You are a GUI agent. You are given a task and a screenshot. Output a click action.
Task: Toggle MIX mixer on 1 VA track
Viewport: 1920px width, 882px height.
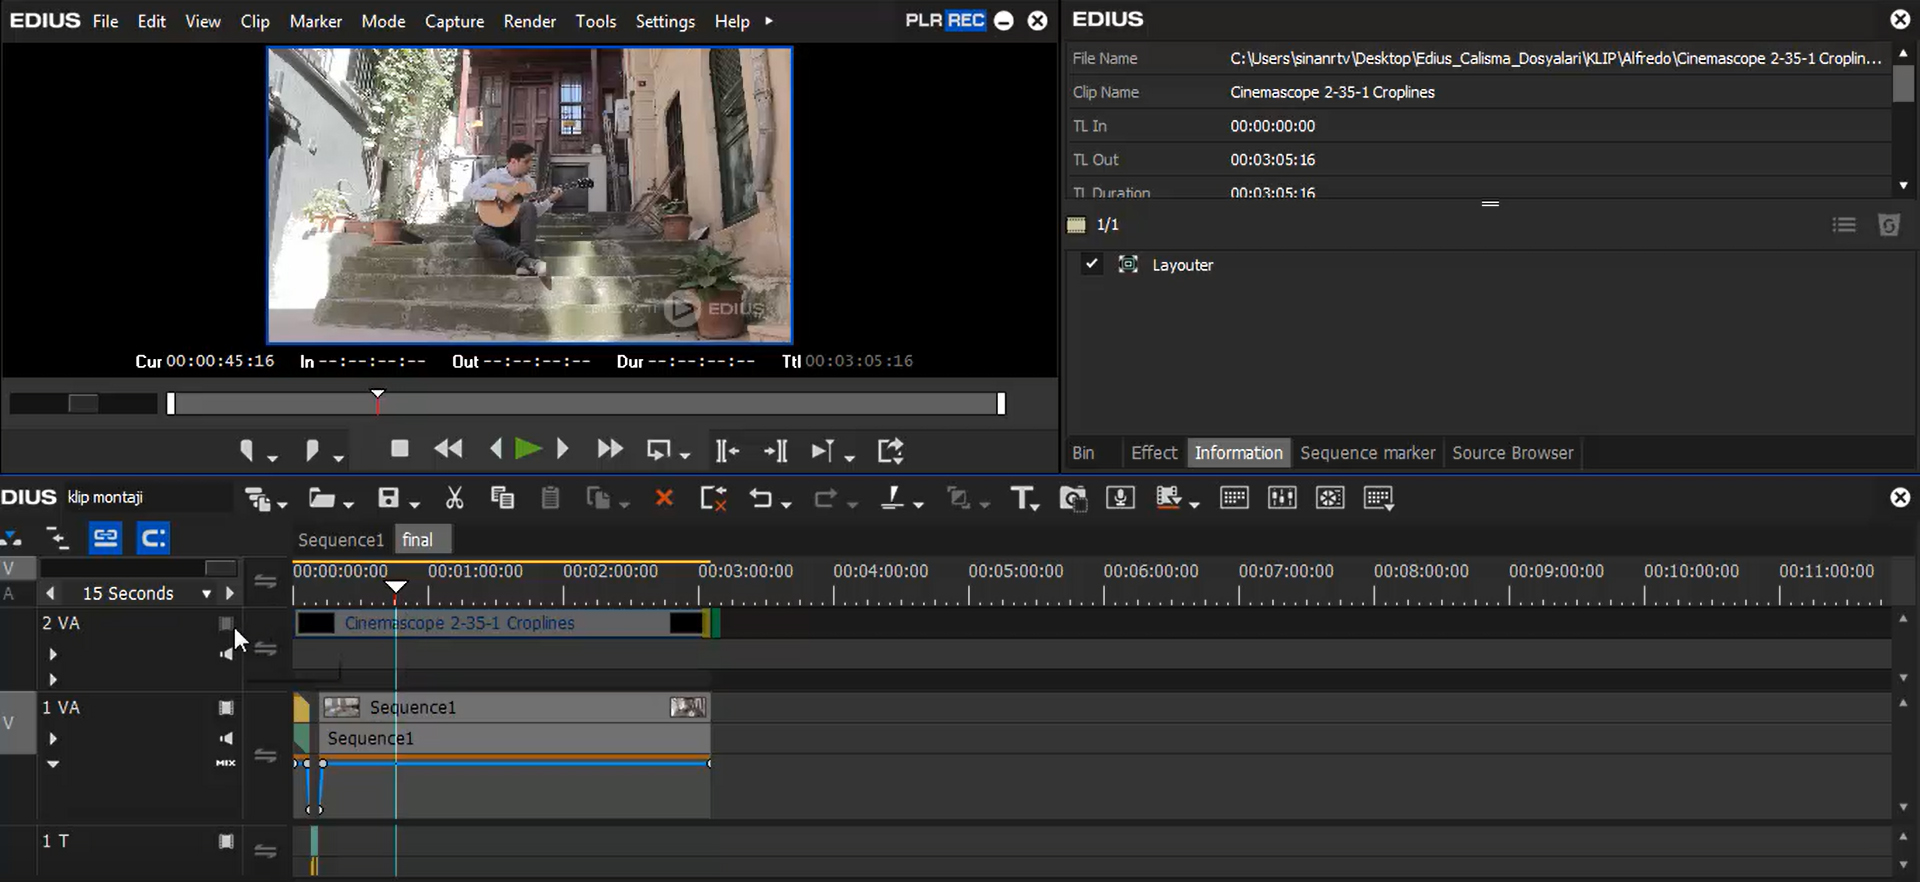[x=226, y=763]
